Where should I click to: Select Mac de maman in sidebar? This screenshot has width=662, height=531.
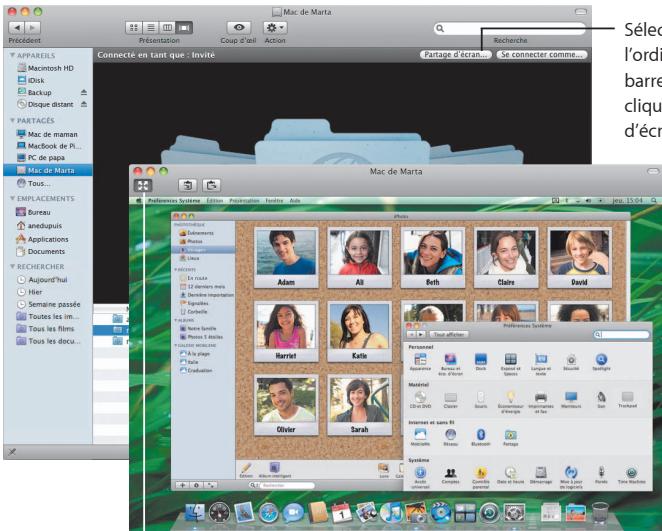(47, 134)
